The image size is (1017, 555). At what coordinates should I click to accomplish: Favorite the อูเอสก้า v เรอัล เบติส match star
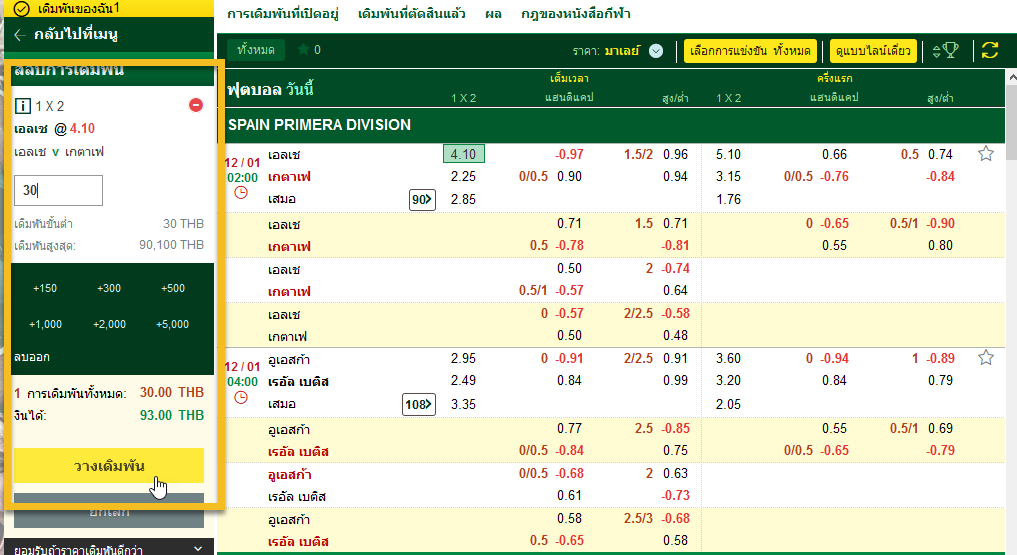tap(986, 358)
